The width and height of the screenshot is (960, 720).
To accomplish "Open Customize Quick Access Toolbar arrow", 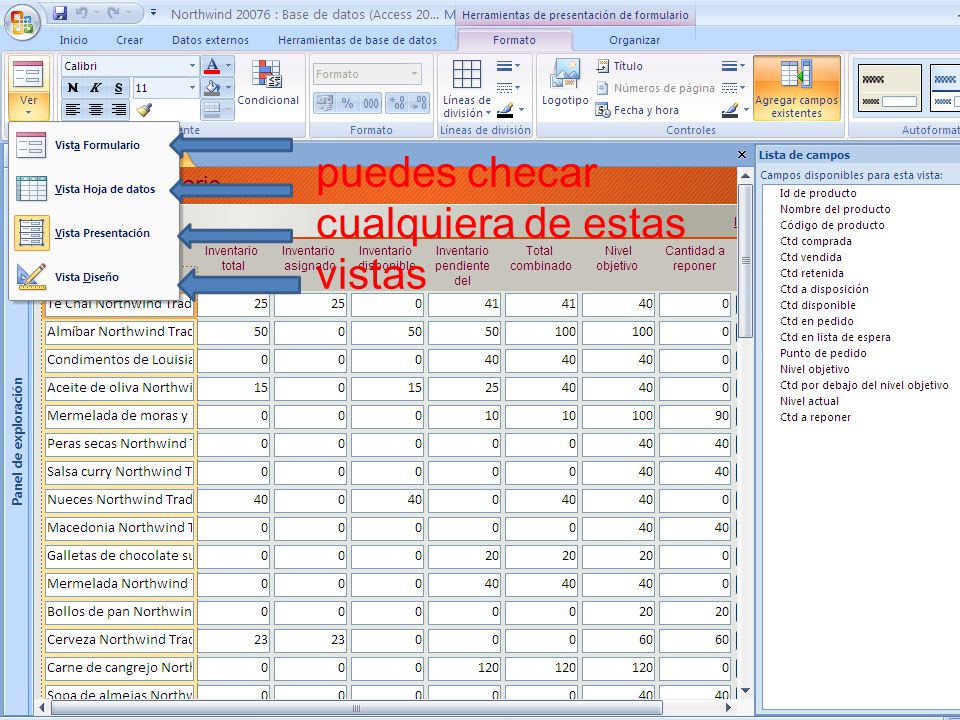I will [x=154, y=12].
